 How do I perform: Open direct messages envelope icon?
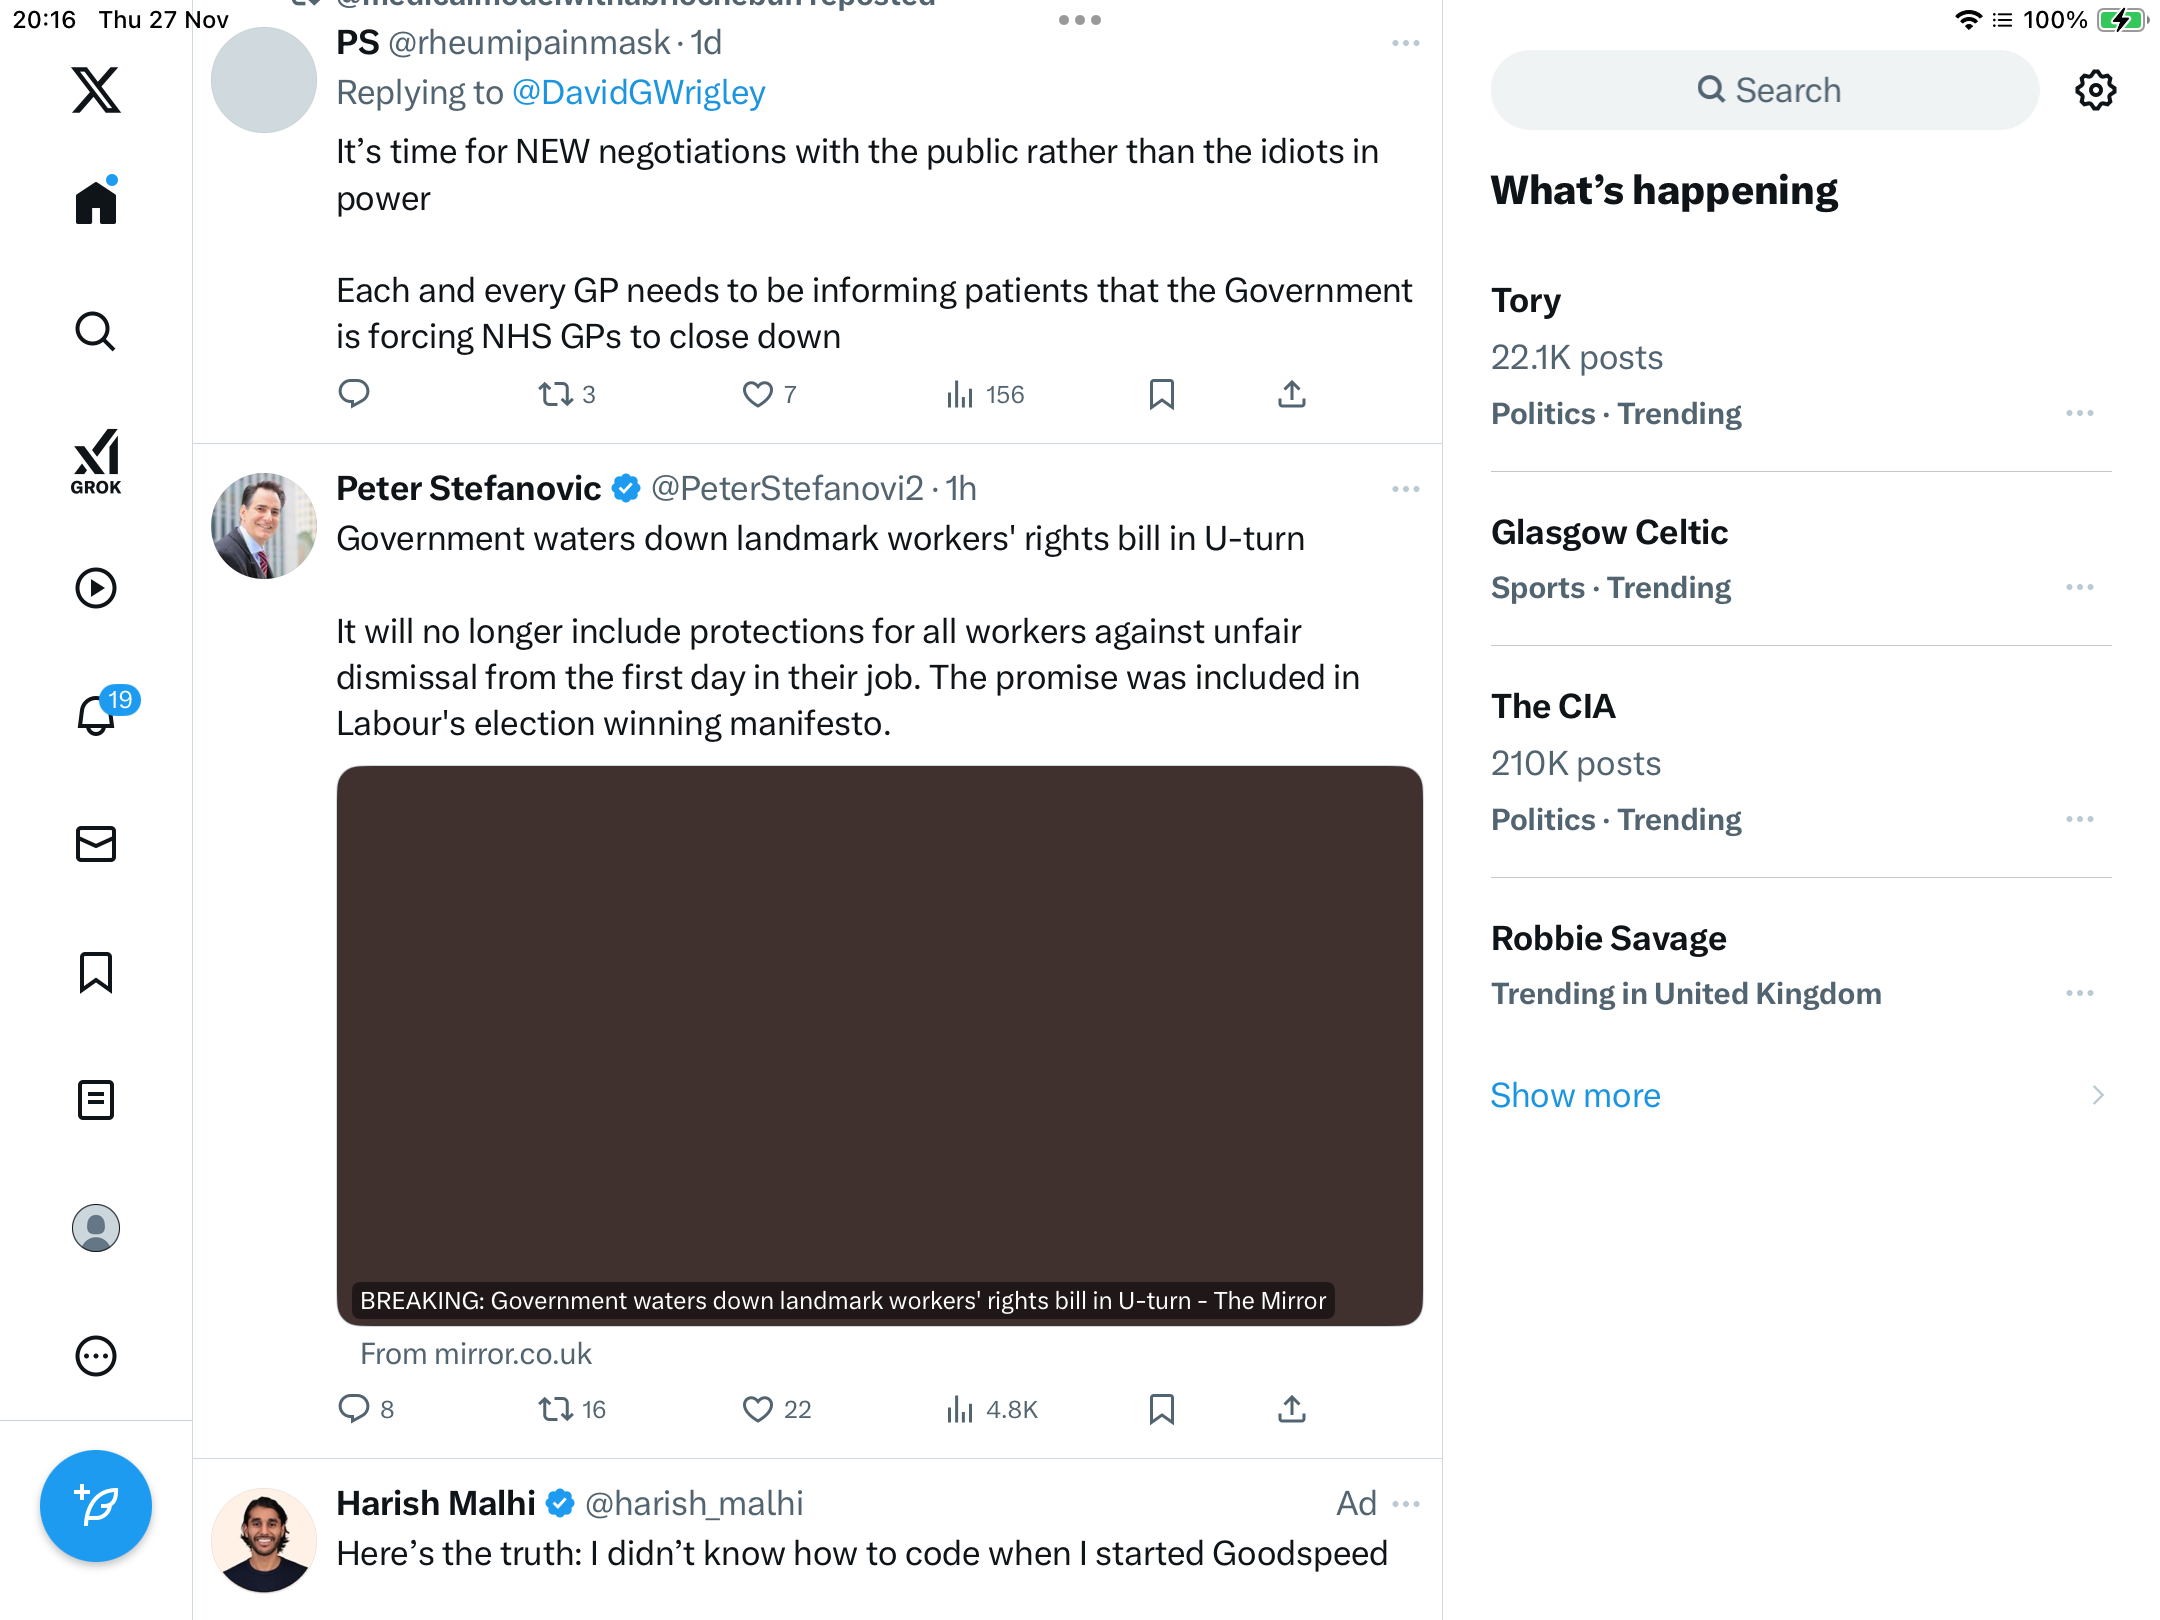[96, 844]
